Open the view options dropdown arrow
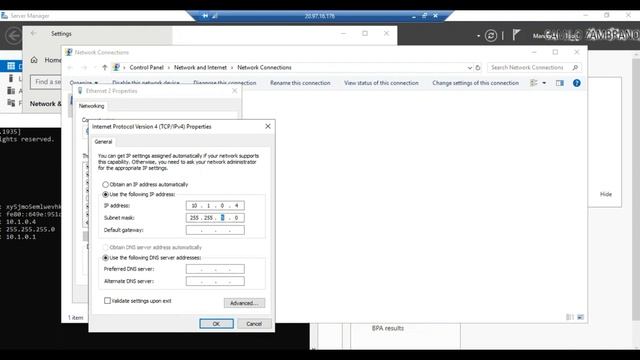Viewport: 640px width, 360px height. coord(544,83)
